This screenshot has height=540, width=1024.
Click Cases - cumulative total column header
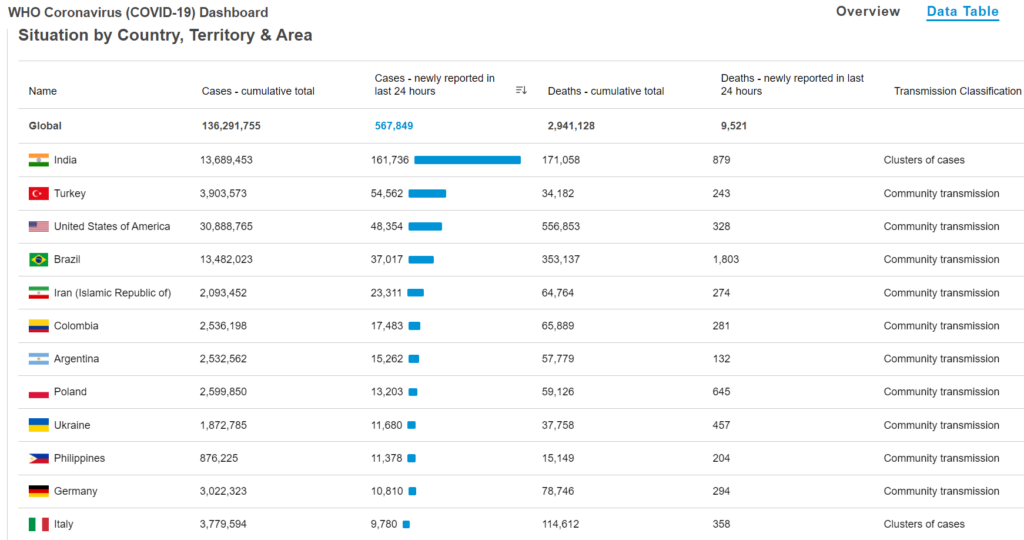(x=258, y=91)
